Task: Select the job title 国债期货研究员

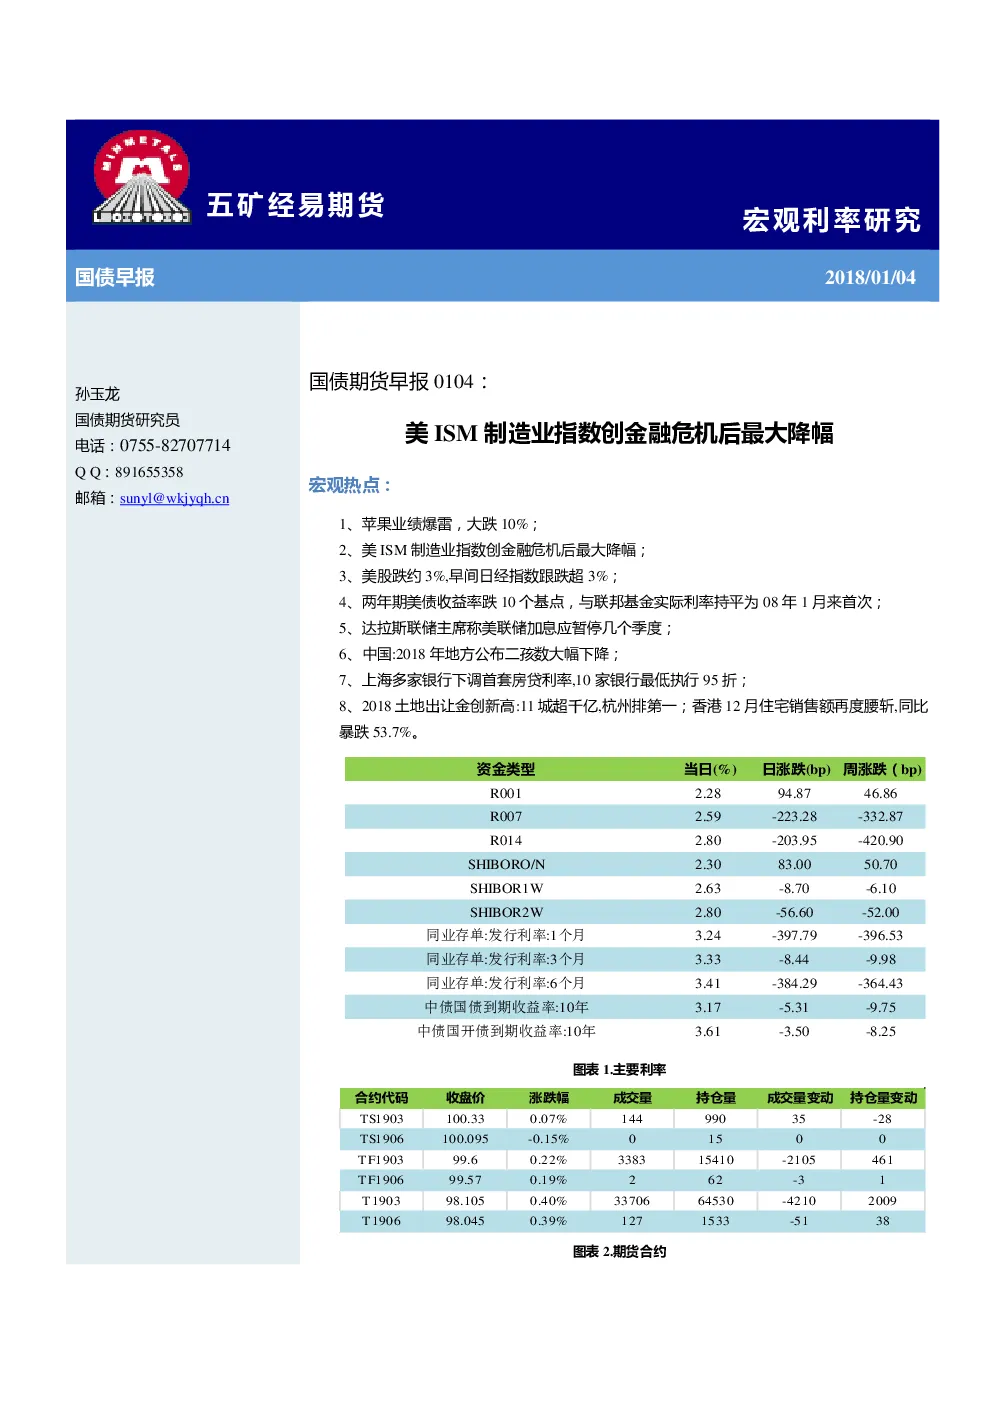Action: 127,420
